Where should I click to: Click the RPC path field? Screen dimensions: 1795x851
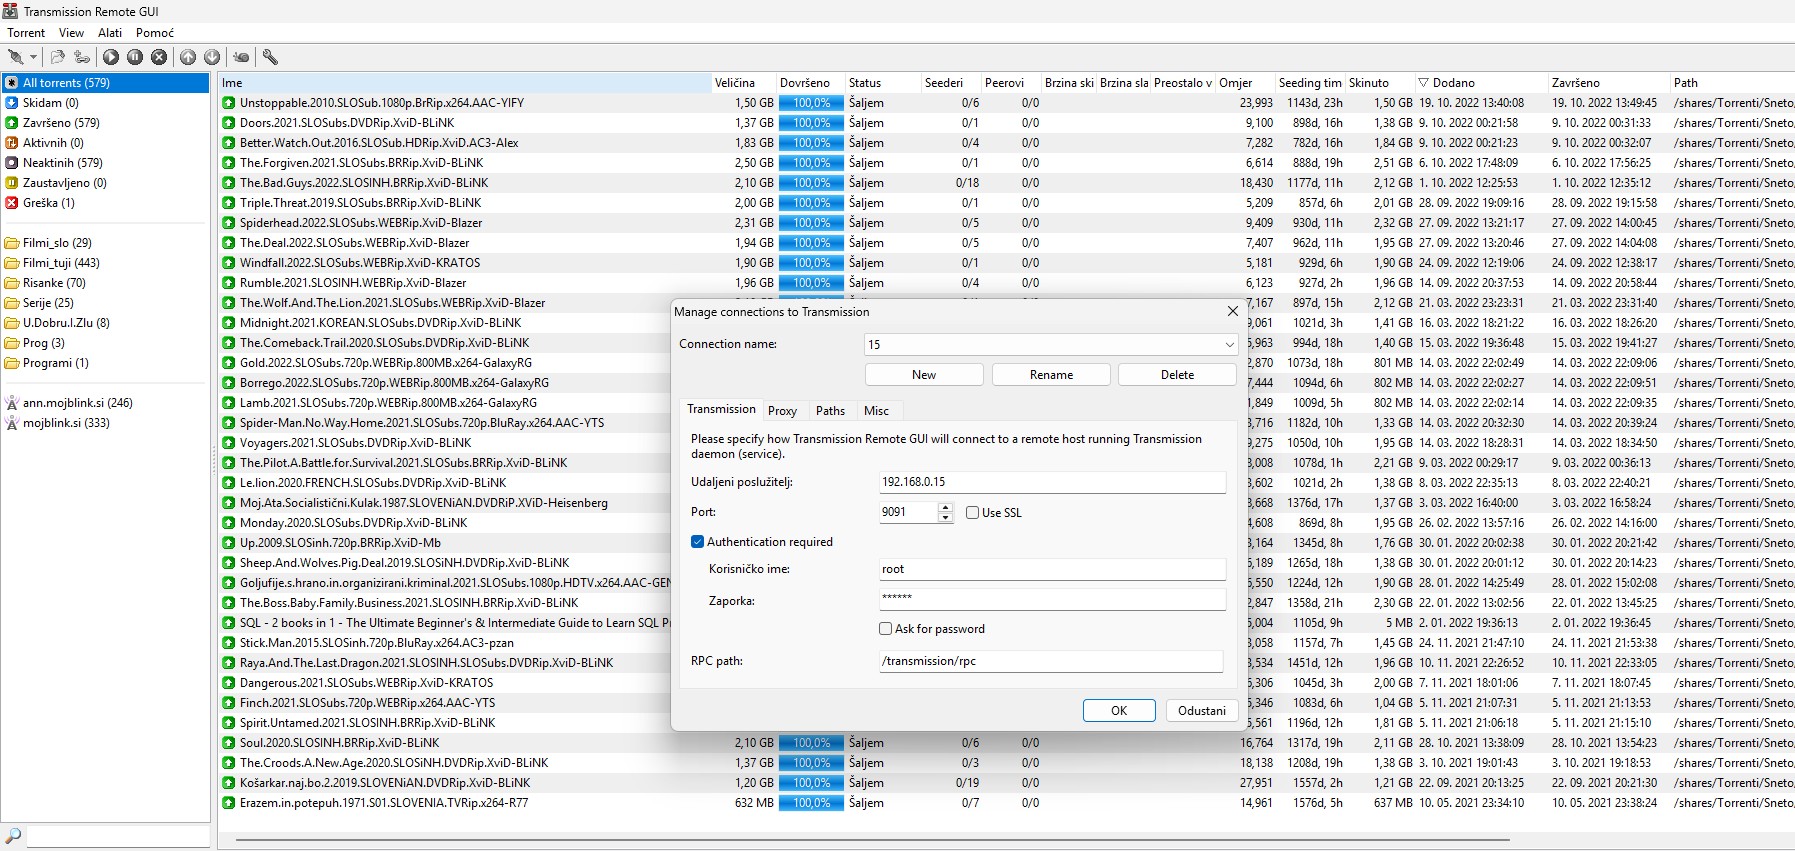click(1051, 661)
